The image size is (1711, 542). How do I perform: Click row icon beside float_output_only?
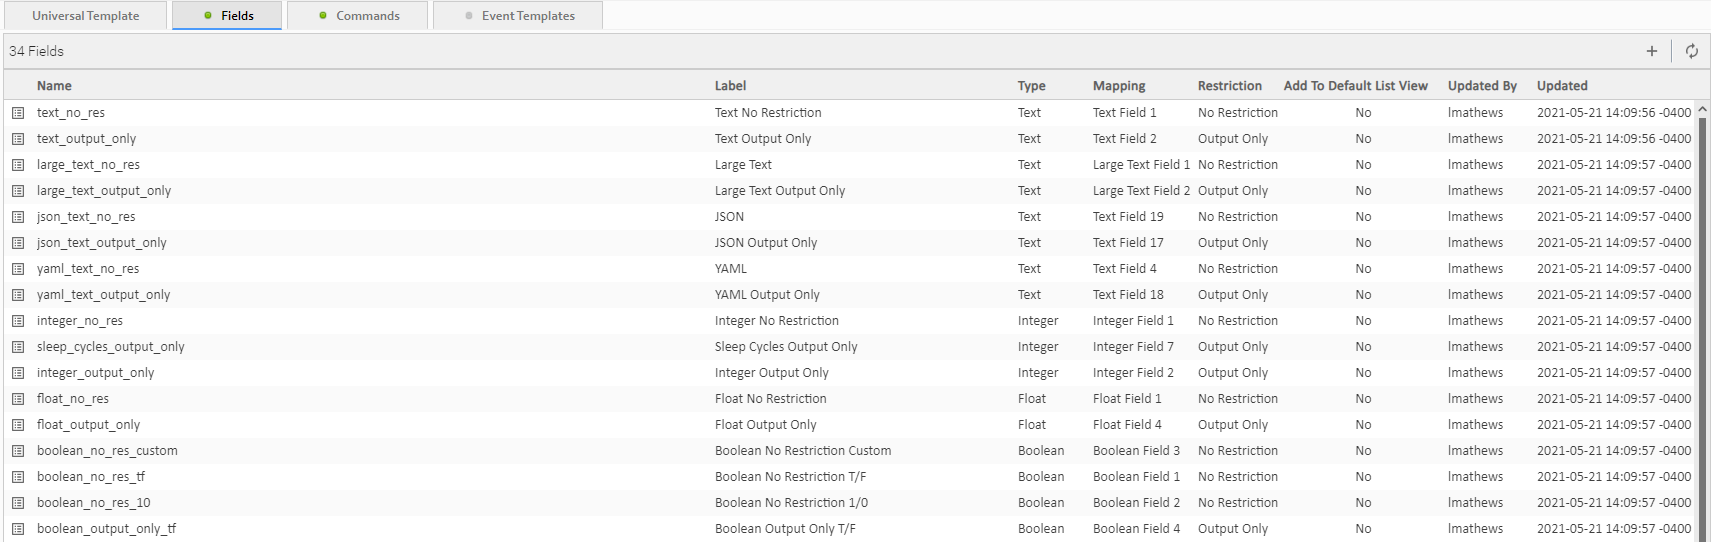click(x=18, y=425)
